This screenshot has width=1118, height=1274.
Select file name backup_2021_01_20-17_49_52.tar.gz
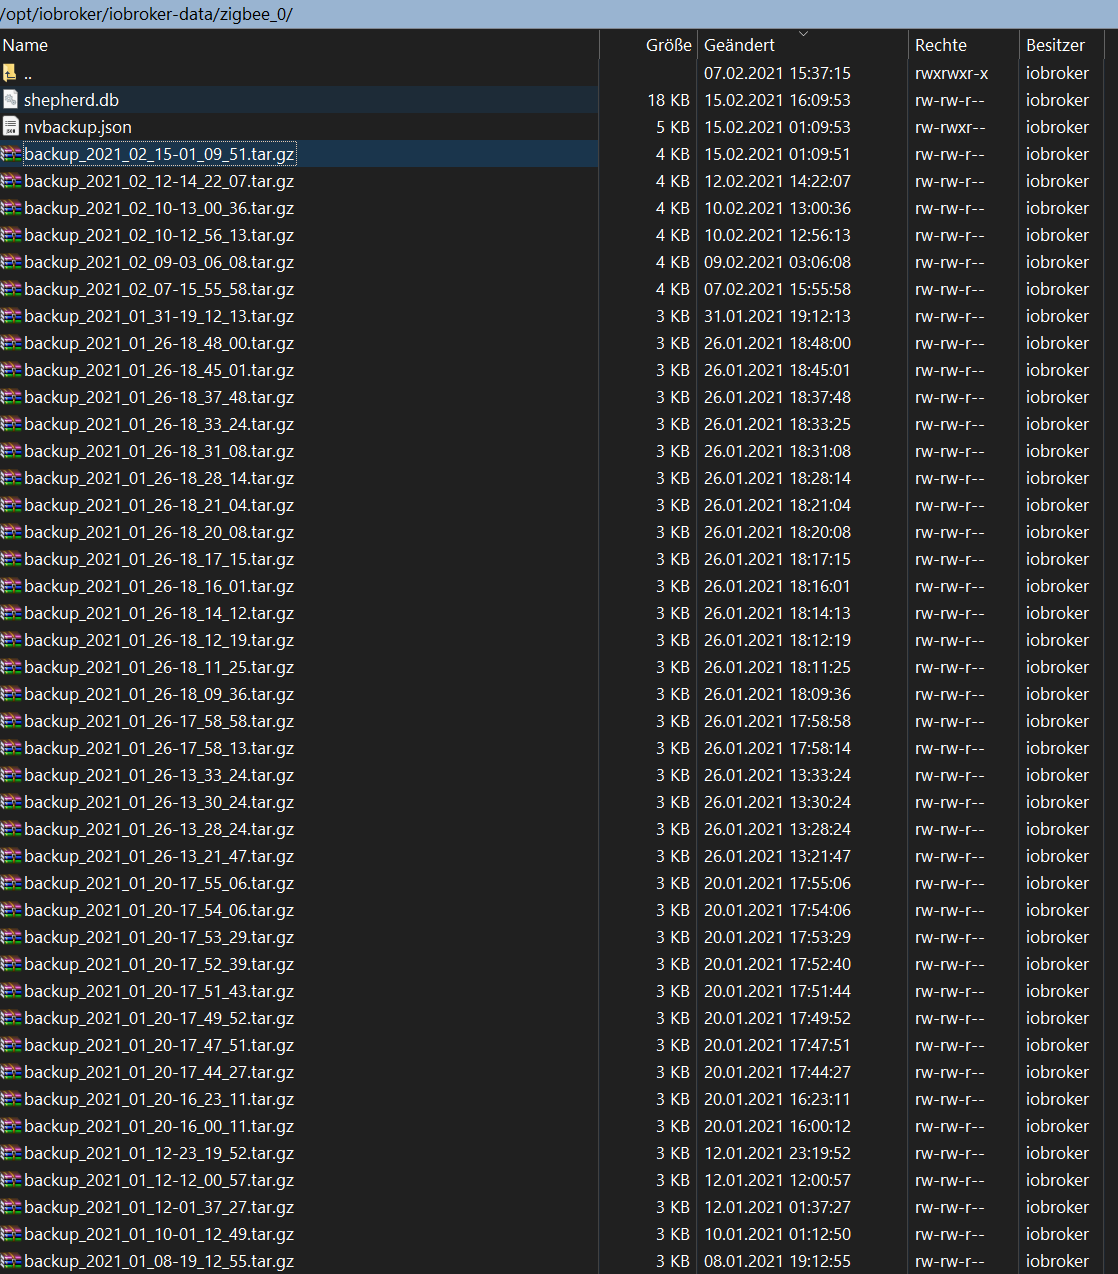pyautogui.click(x=159, y=1018)
